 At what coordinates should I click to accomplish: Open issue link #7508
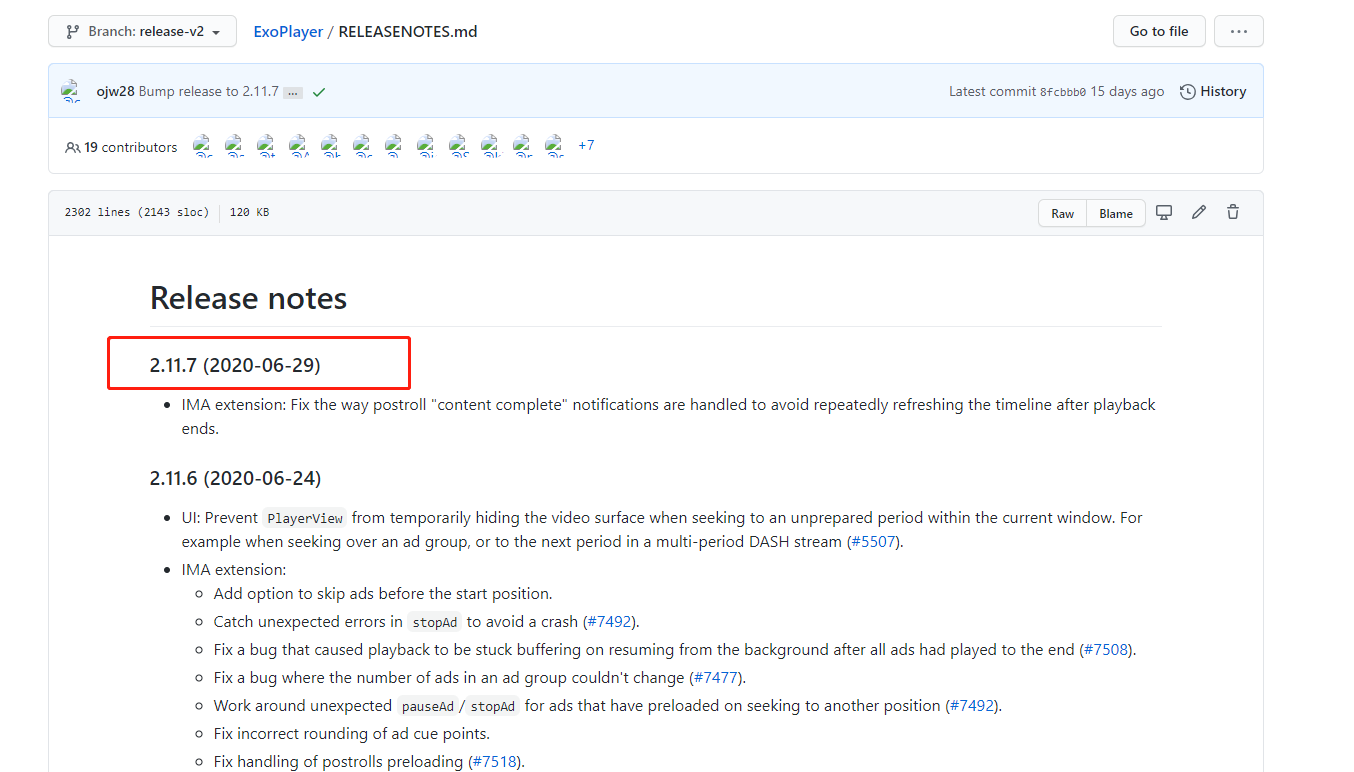coord(1107,649)
